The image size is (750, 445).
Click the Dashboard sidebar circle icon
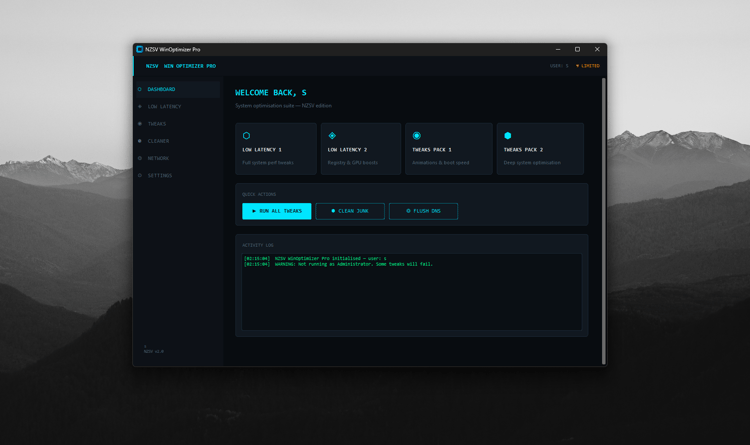click(140, 89)
